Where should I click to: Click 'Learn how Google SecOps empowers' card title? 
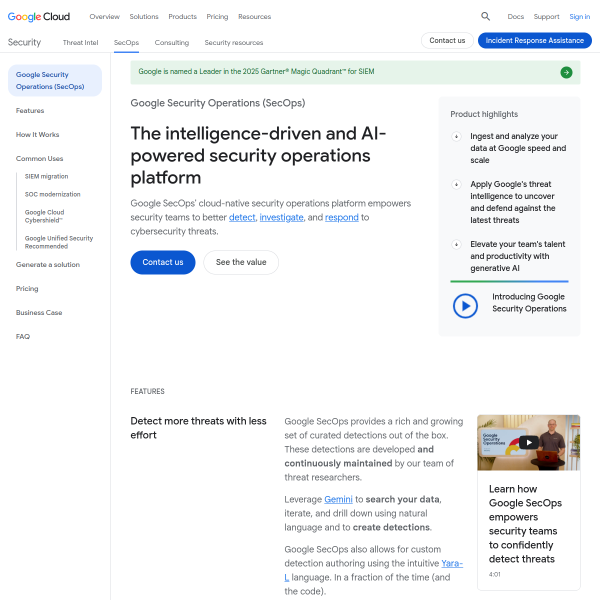[525, 524]
